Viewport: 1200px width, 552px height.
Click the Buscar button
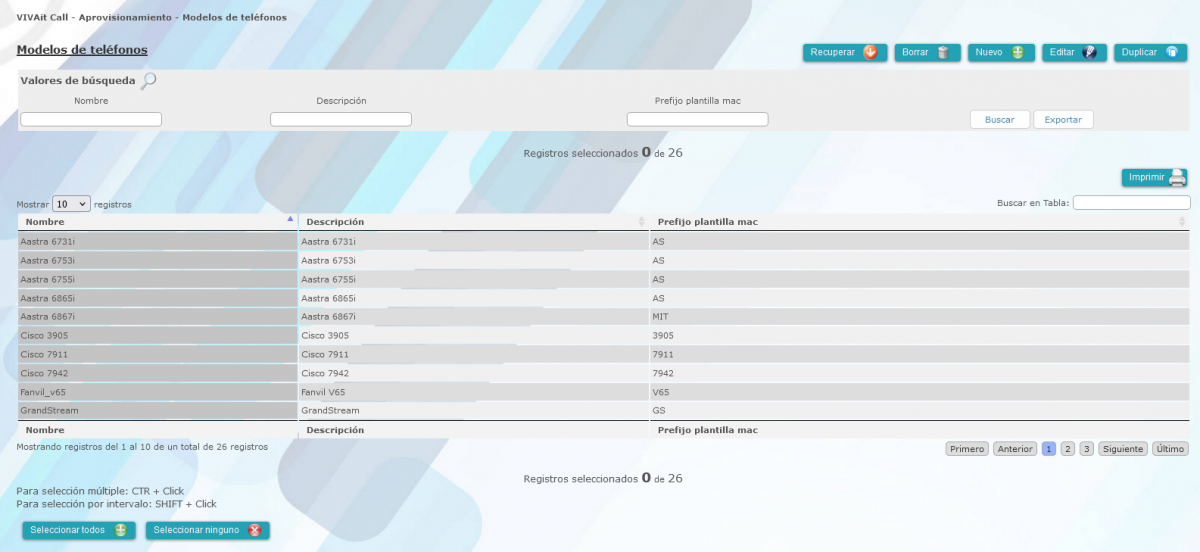(x=1000, y=119)
